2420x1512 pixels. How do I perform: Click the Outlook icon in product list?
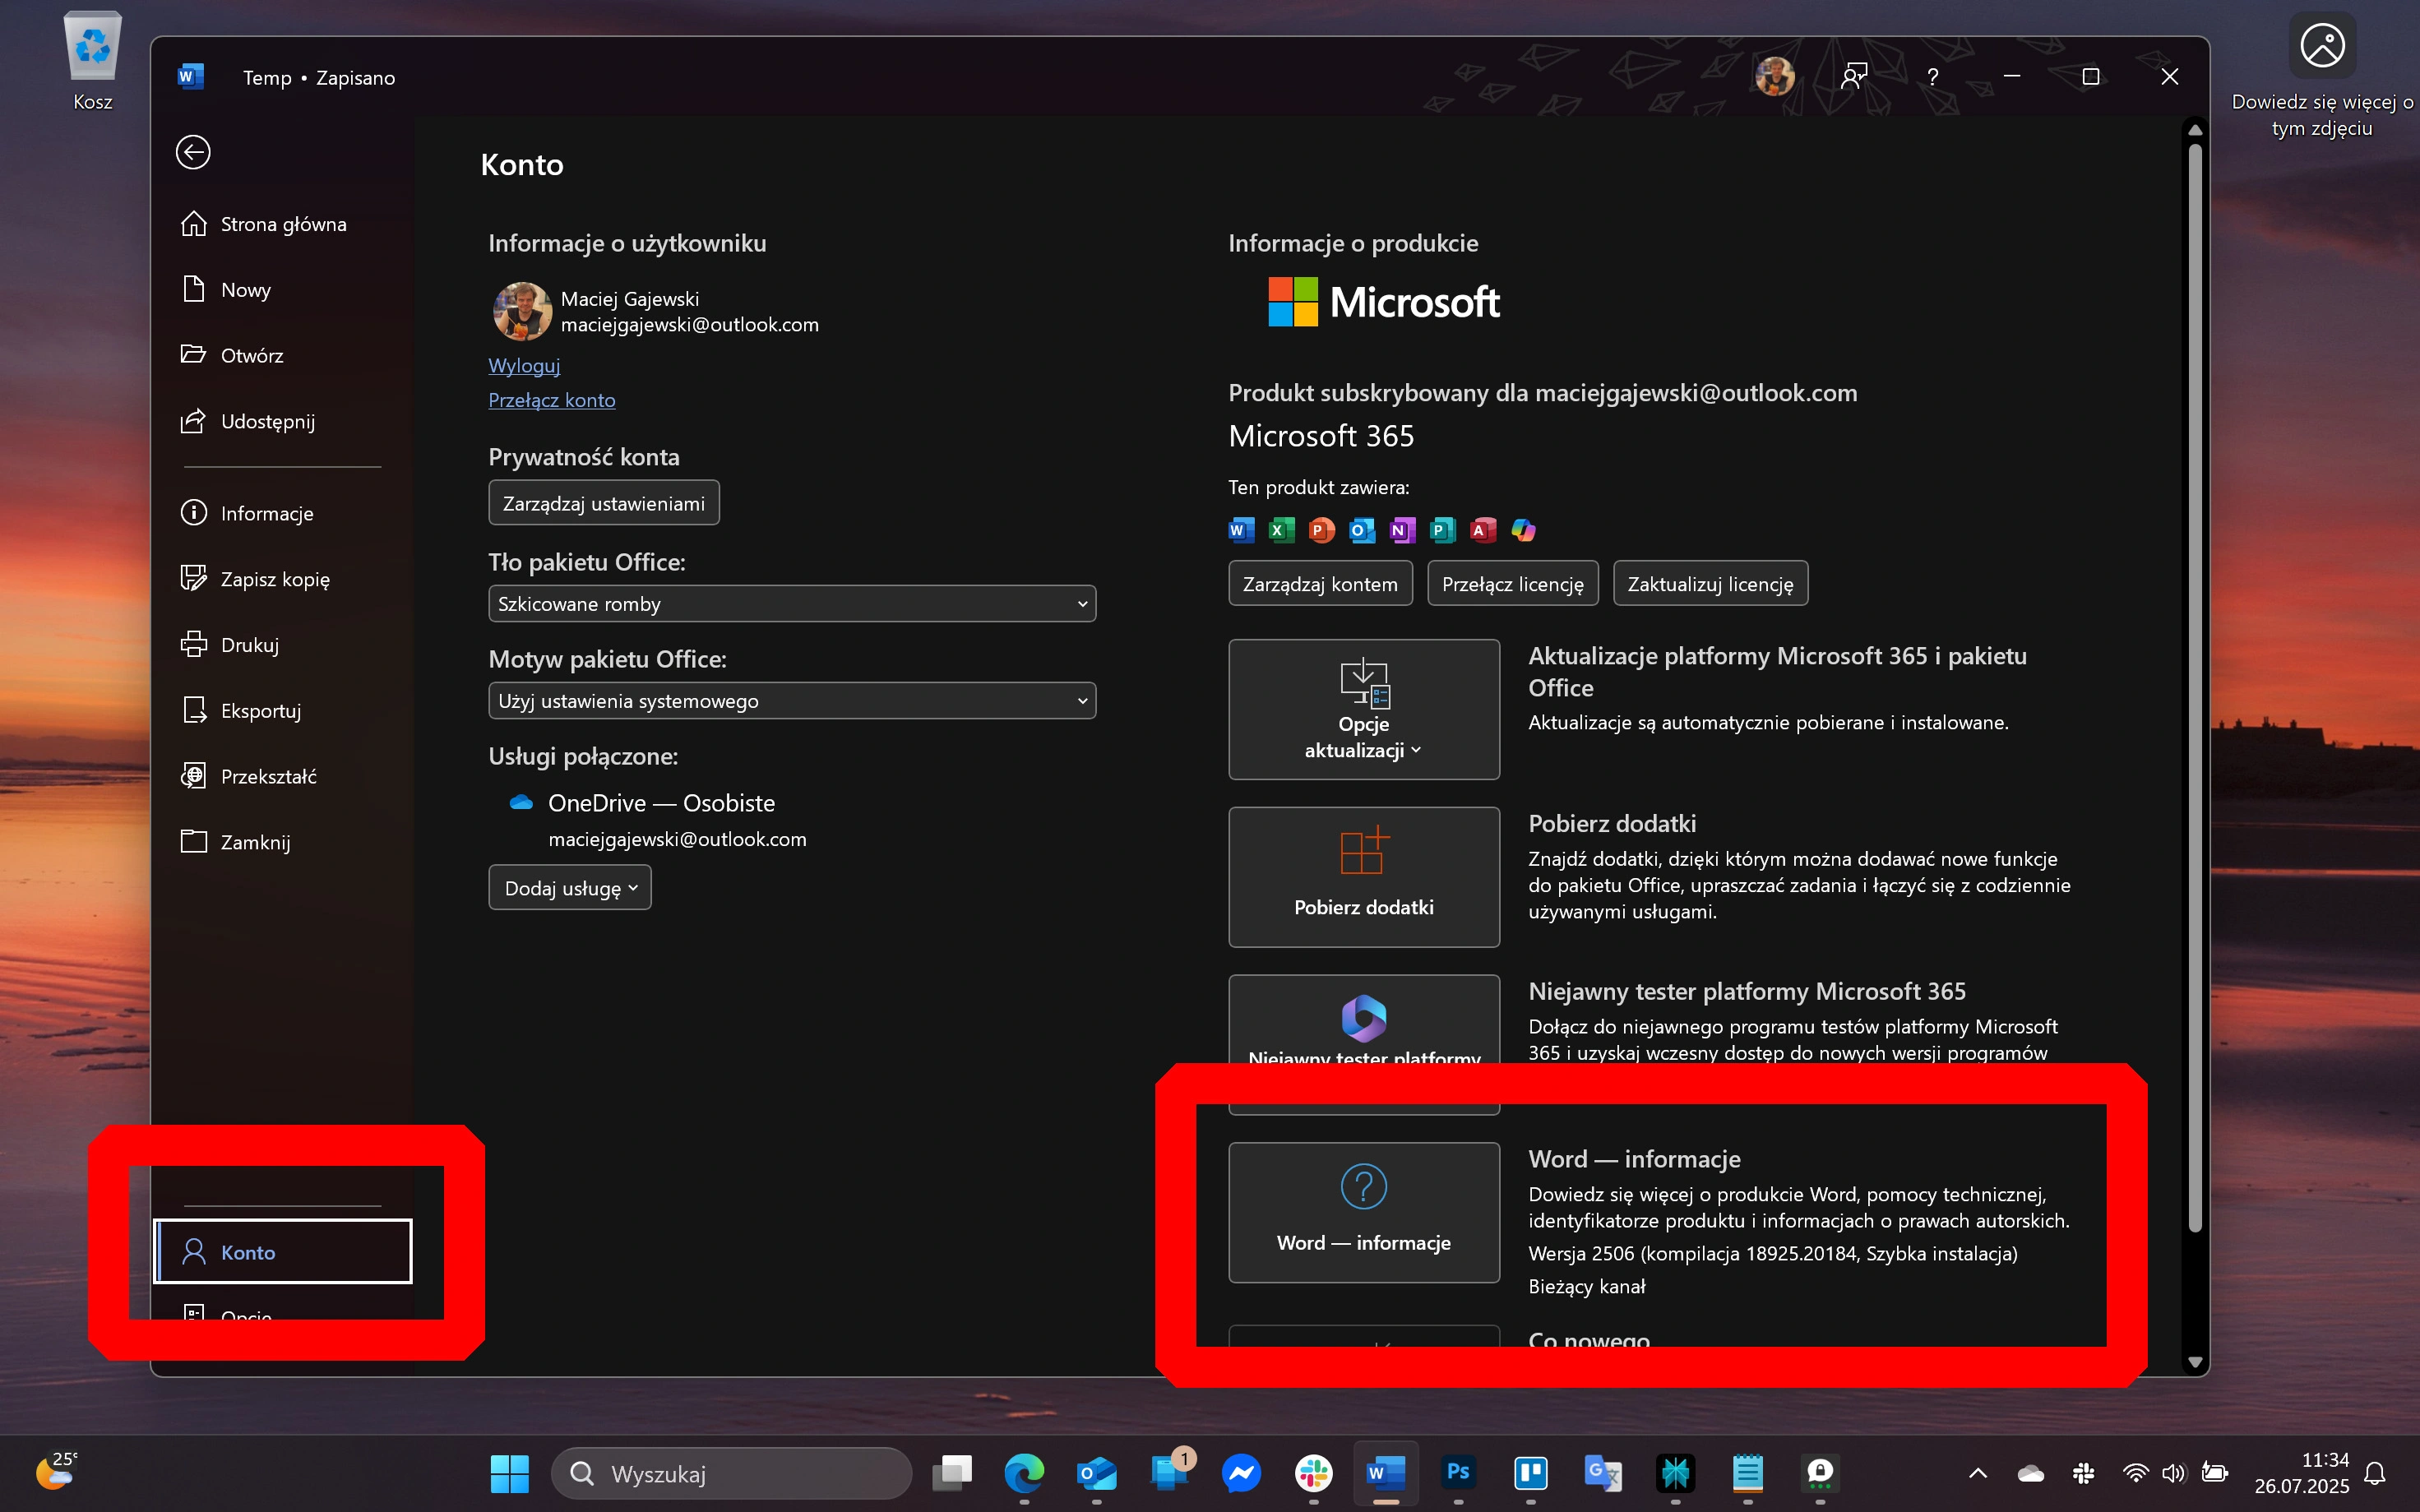click(x=1362, y=530)
